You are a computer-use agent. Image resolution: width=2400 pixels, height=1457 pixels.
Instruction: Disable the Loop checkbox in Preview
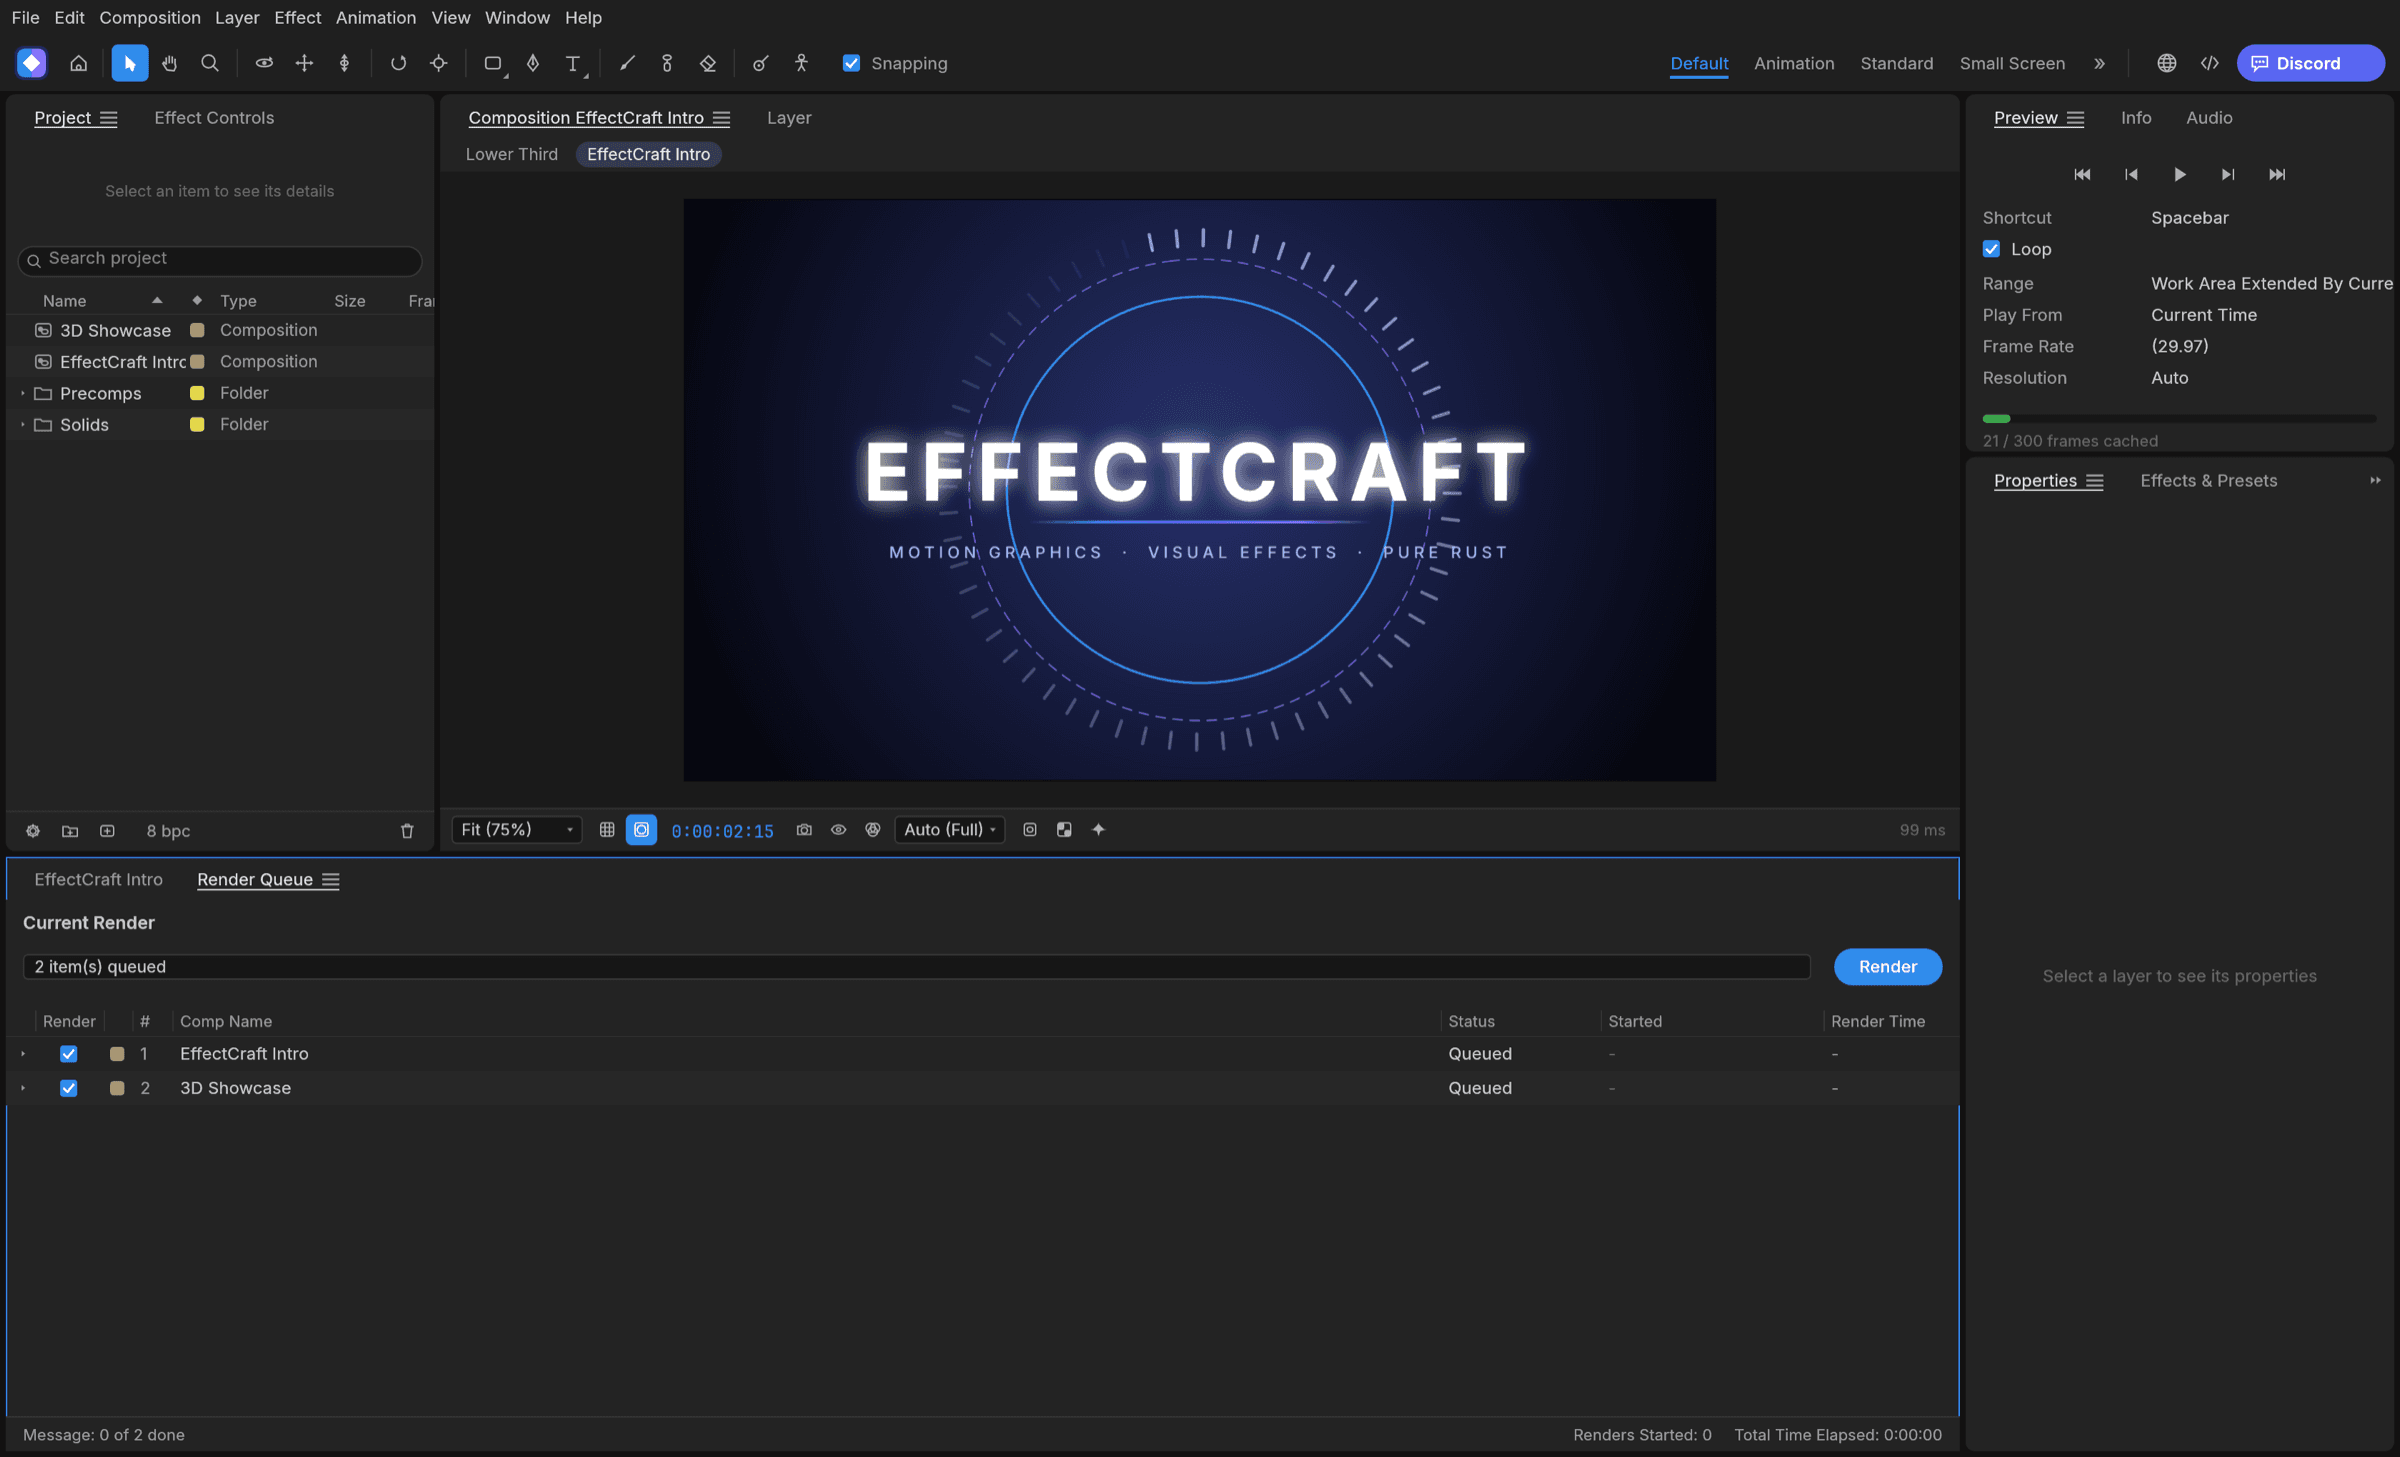tap(1991, 249)
